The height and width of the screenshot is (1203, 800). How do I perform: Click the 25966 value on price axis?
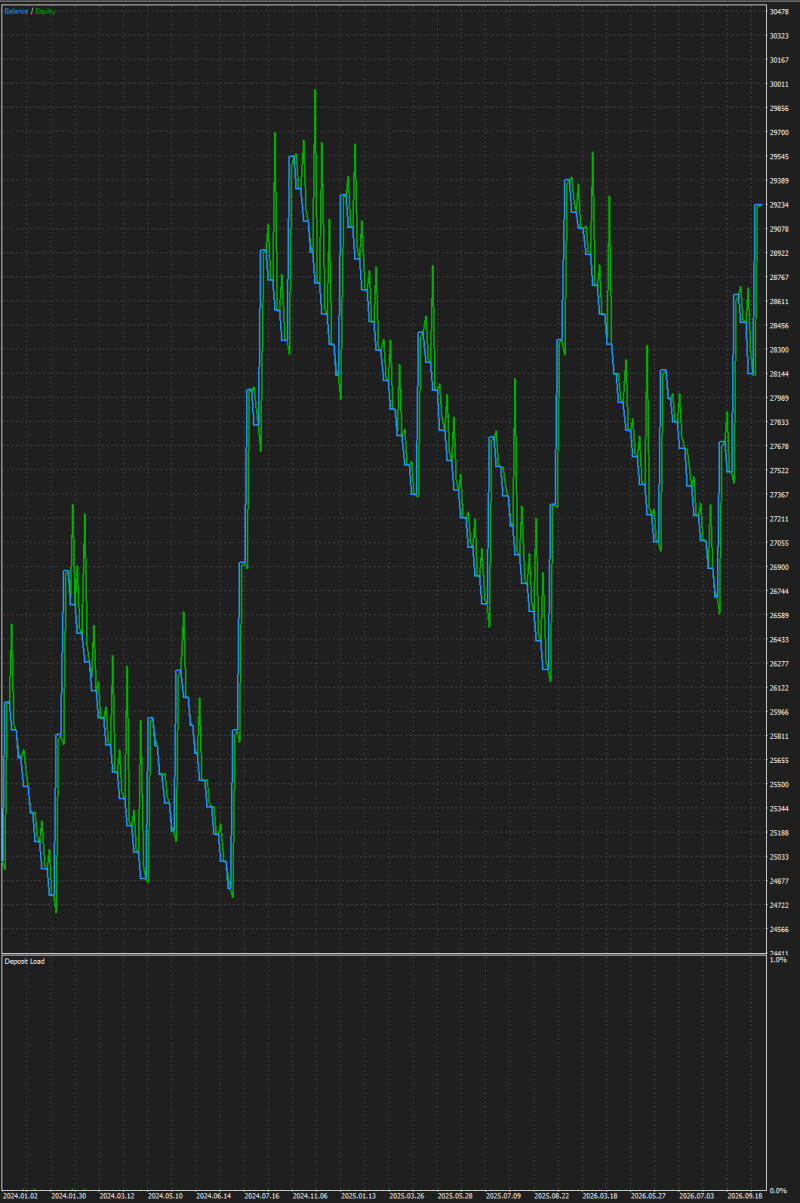click(x=780, y=712)
